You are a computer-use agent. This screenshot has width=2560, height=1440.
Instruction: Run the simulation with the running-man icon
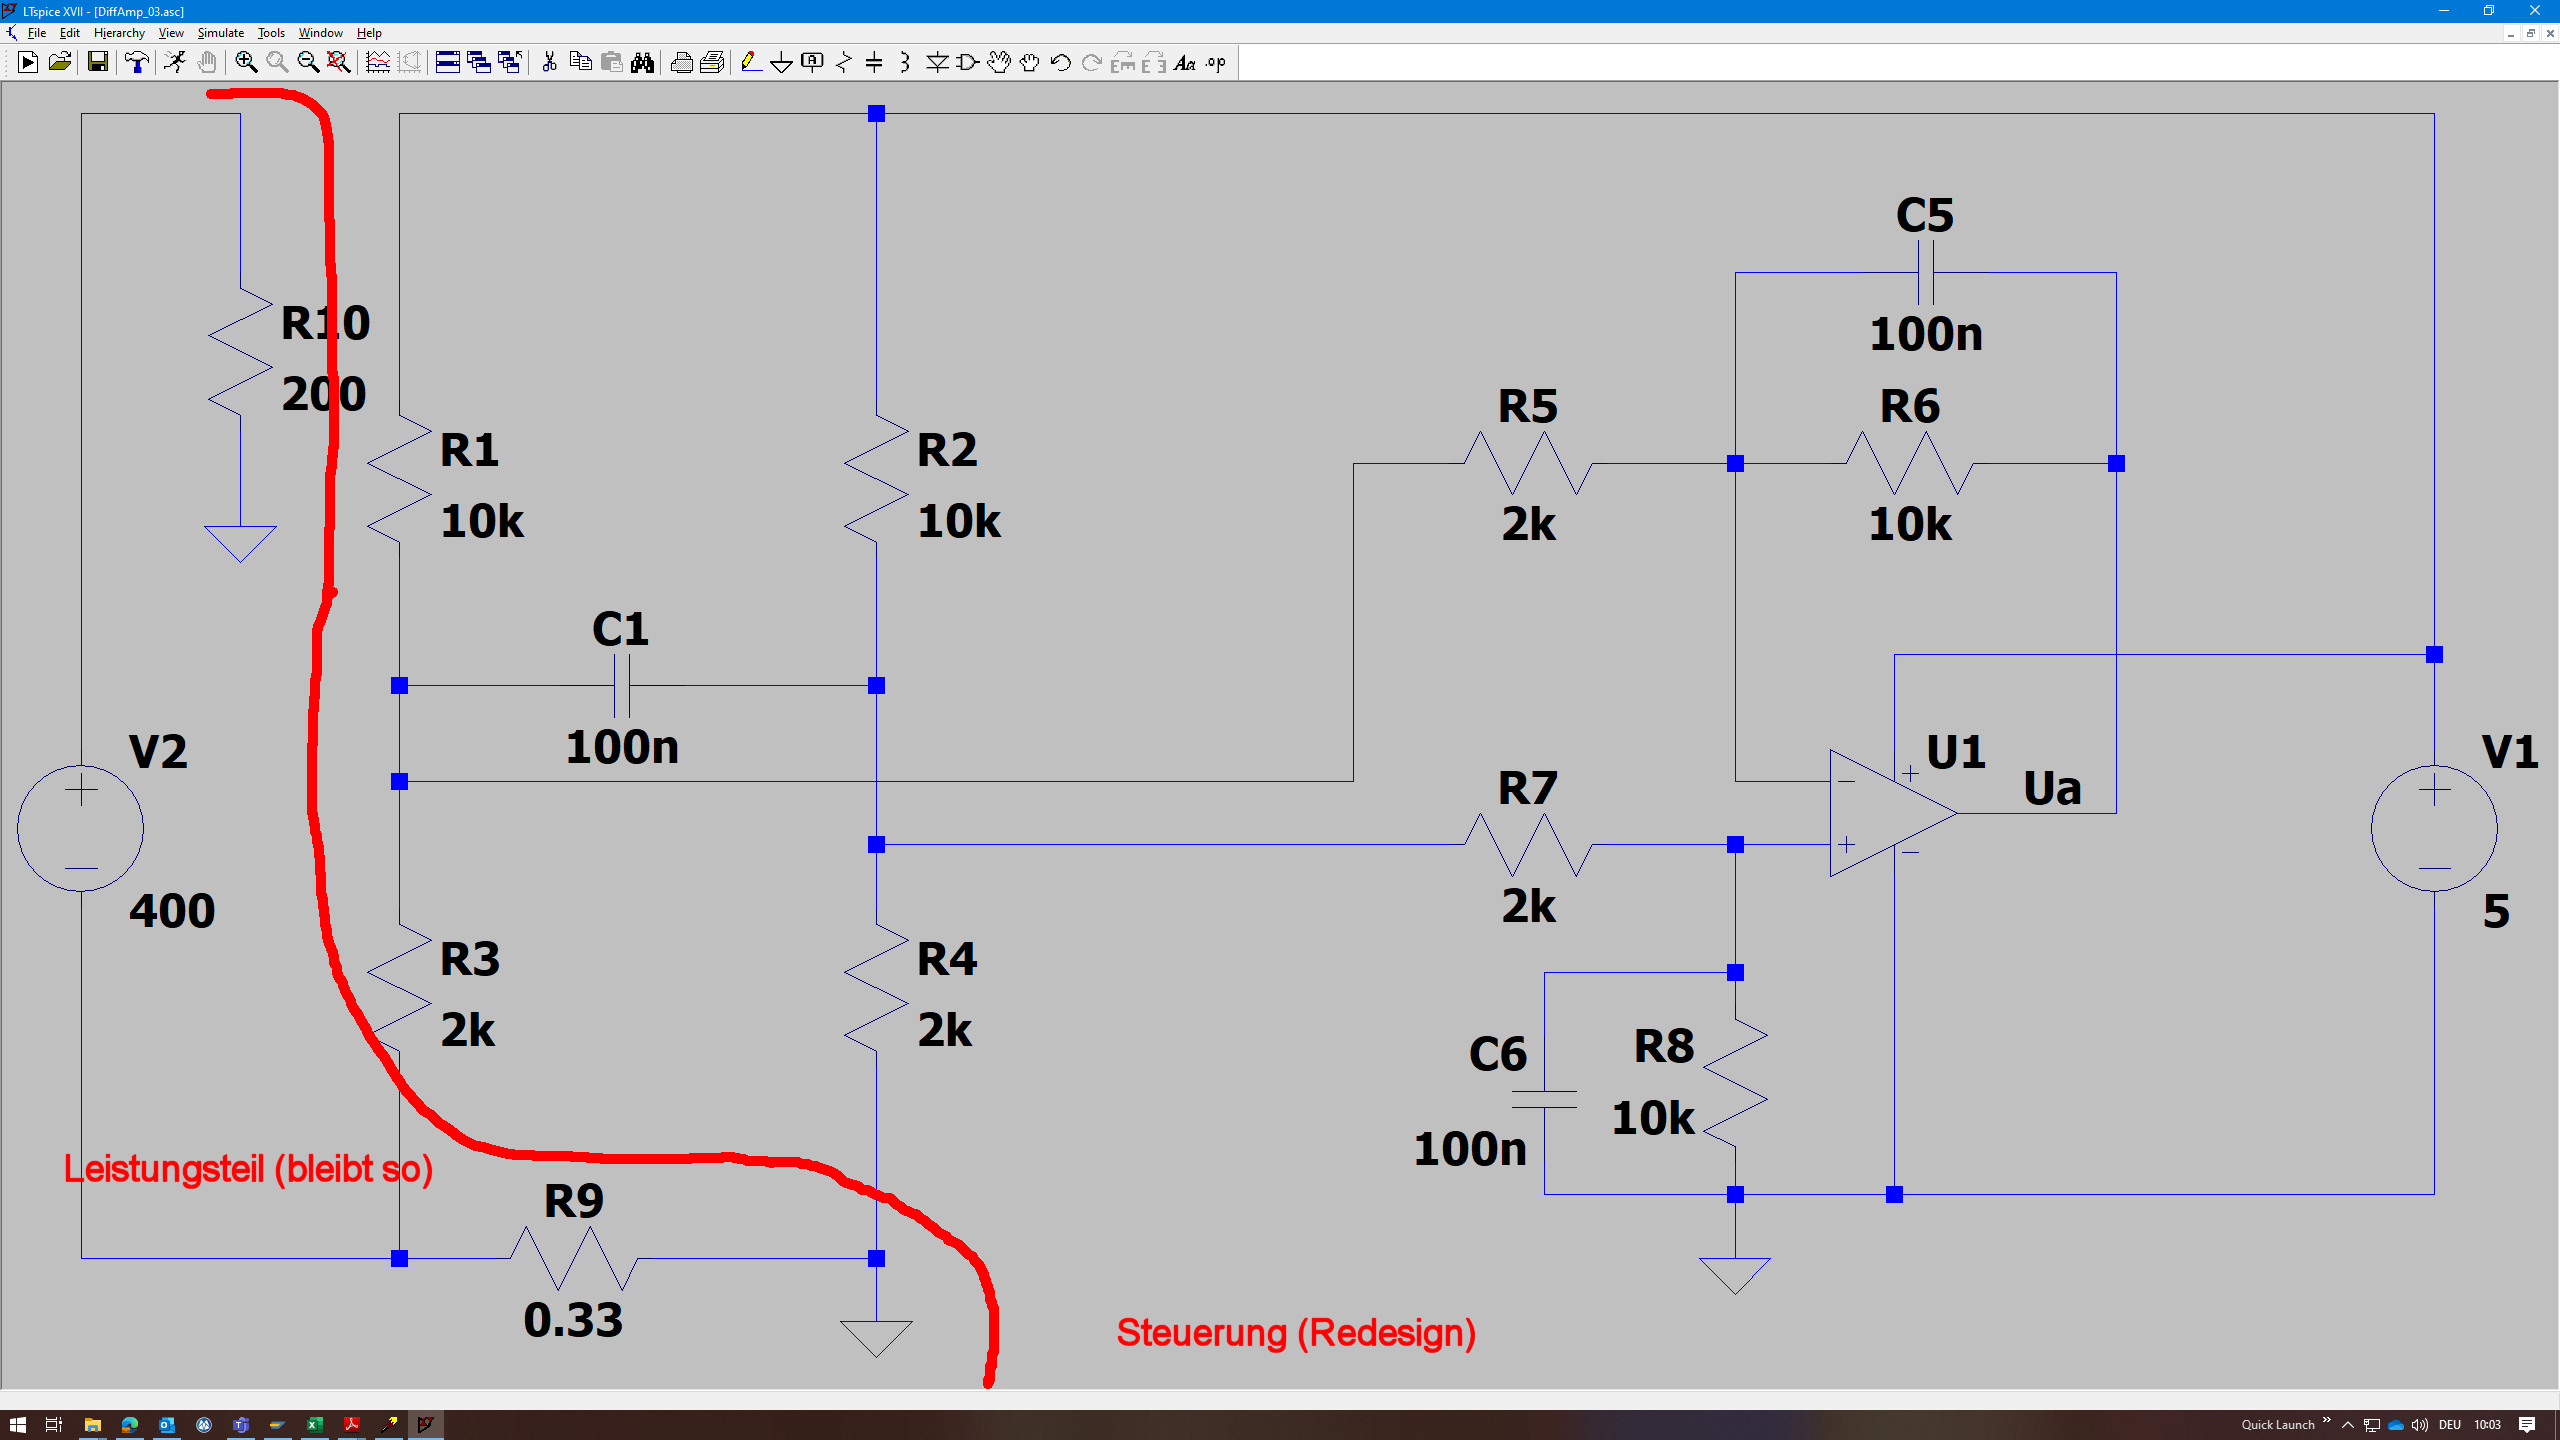(175, 63)
